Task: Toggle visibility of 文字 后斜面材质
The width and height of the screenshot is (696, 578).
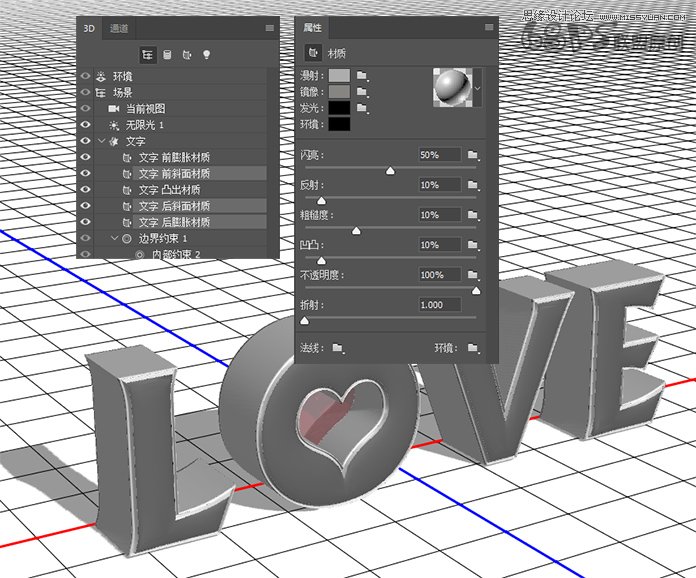Action: [x=85, y=206]
